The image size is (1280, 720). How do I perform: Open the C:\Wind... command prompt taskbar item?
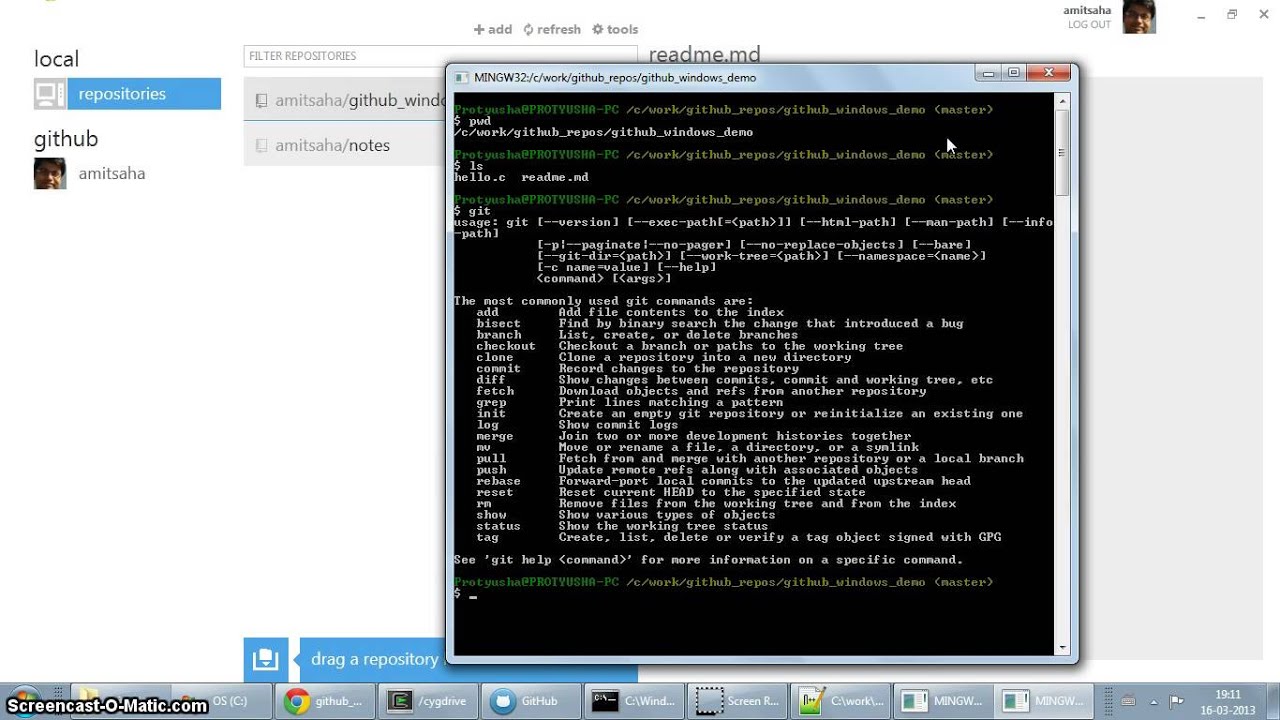coord(634,701)
